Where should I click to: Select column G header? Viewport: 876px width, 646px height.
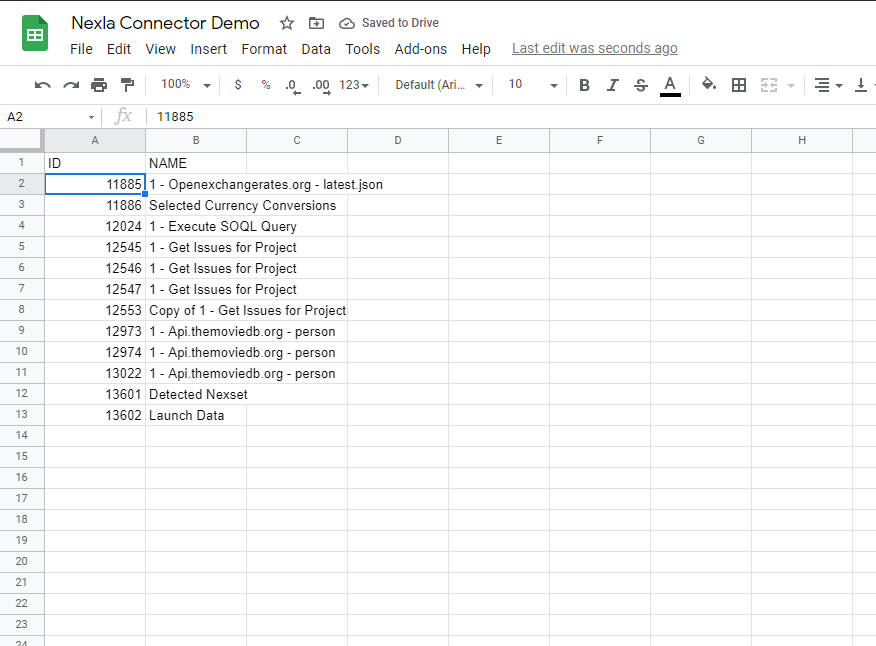(701, 140)
